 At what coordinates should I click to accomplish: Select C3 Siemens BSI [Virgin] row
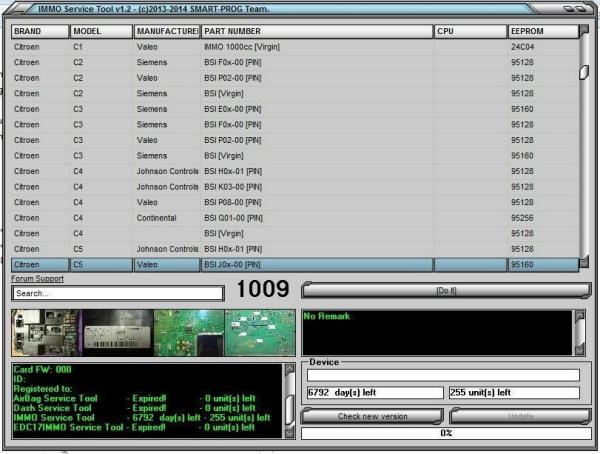coord(295,156)
